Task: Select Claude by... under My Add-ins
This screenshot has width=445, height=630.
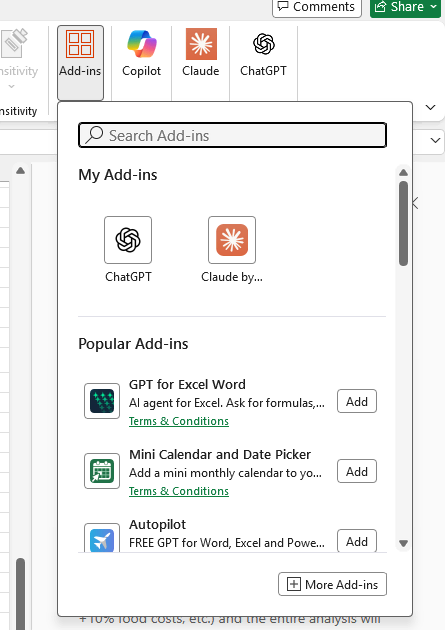Action: coord(232,249)
